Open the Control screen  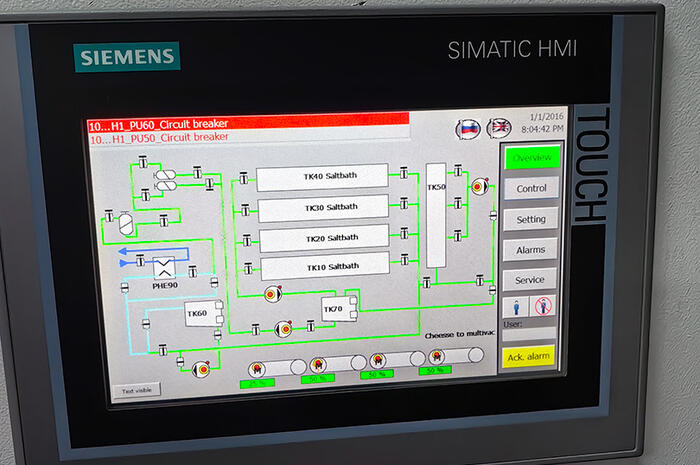tap(531, 188)
